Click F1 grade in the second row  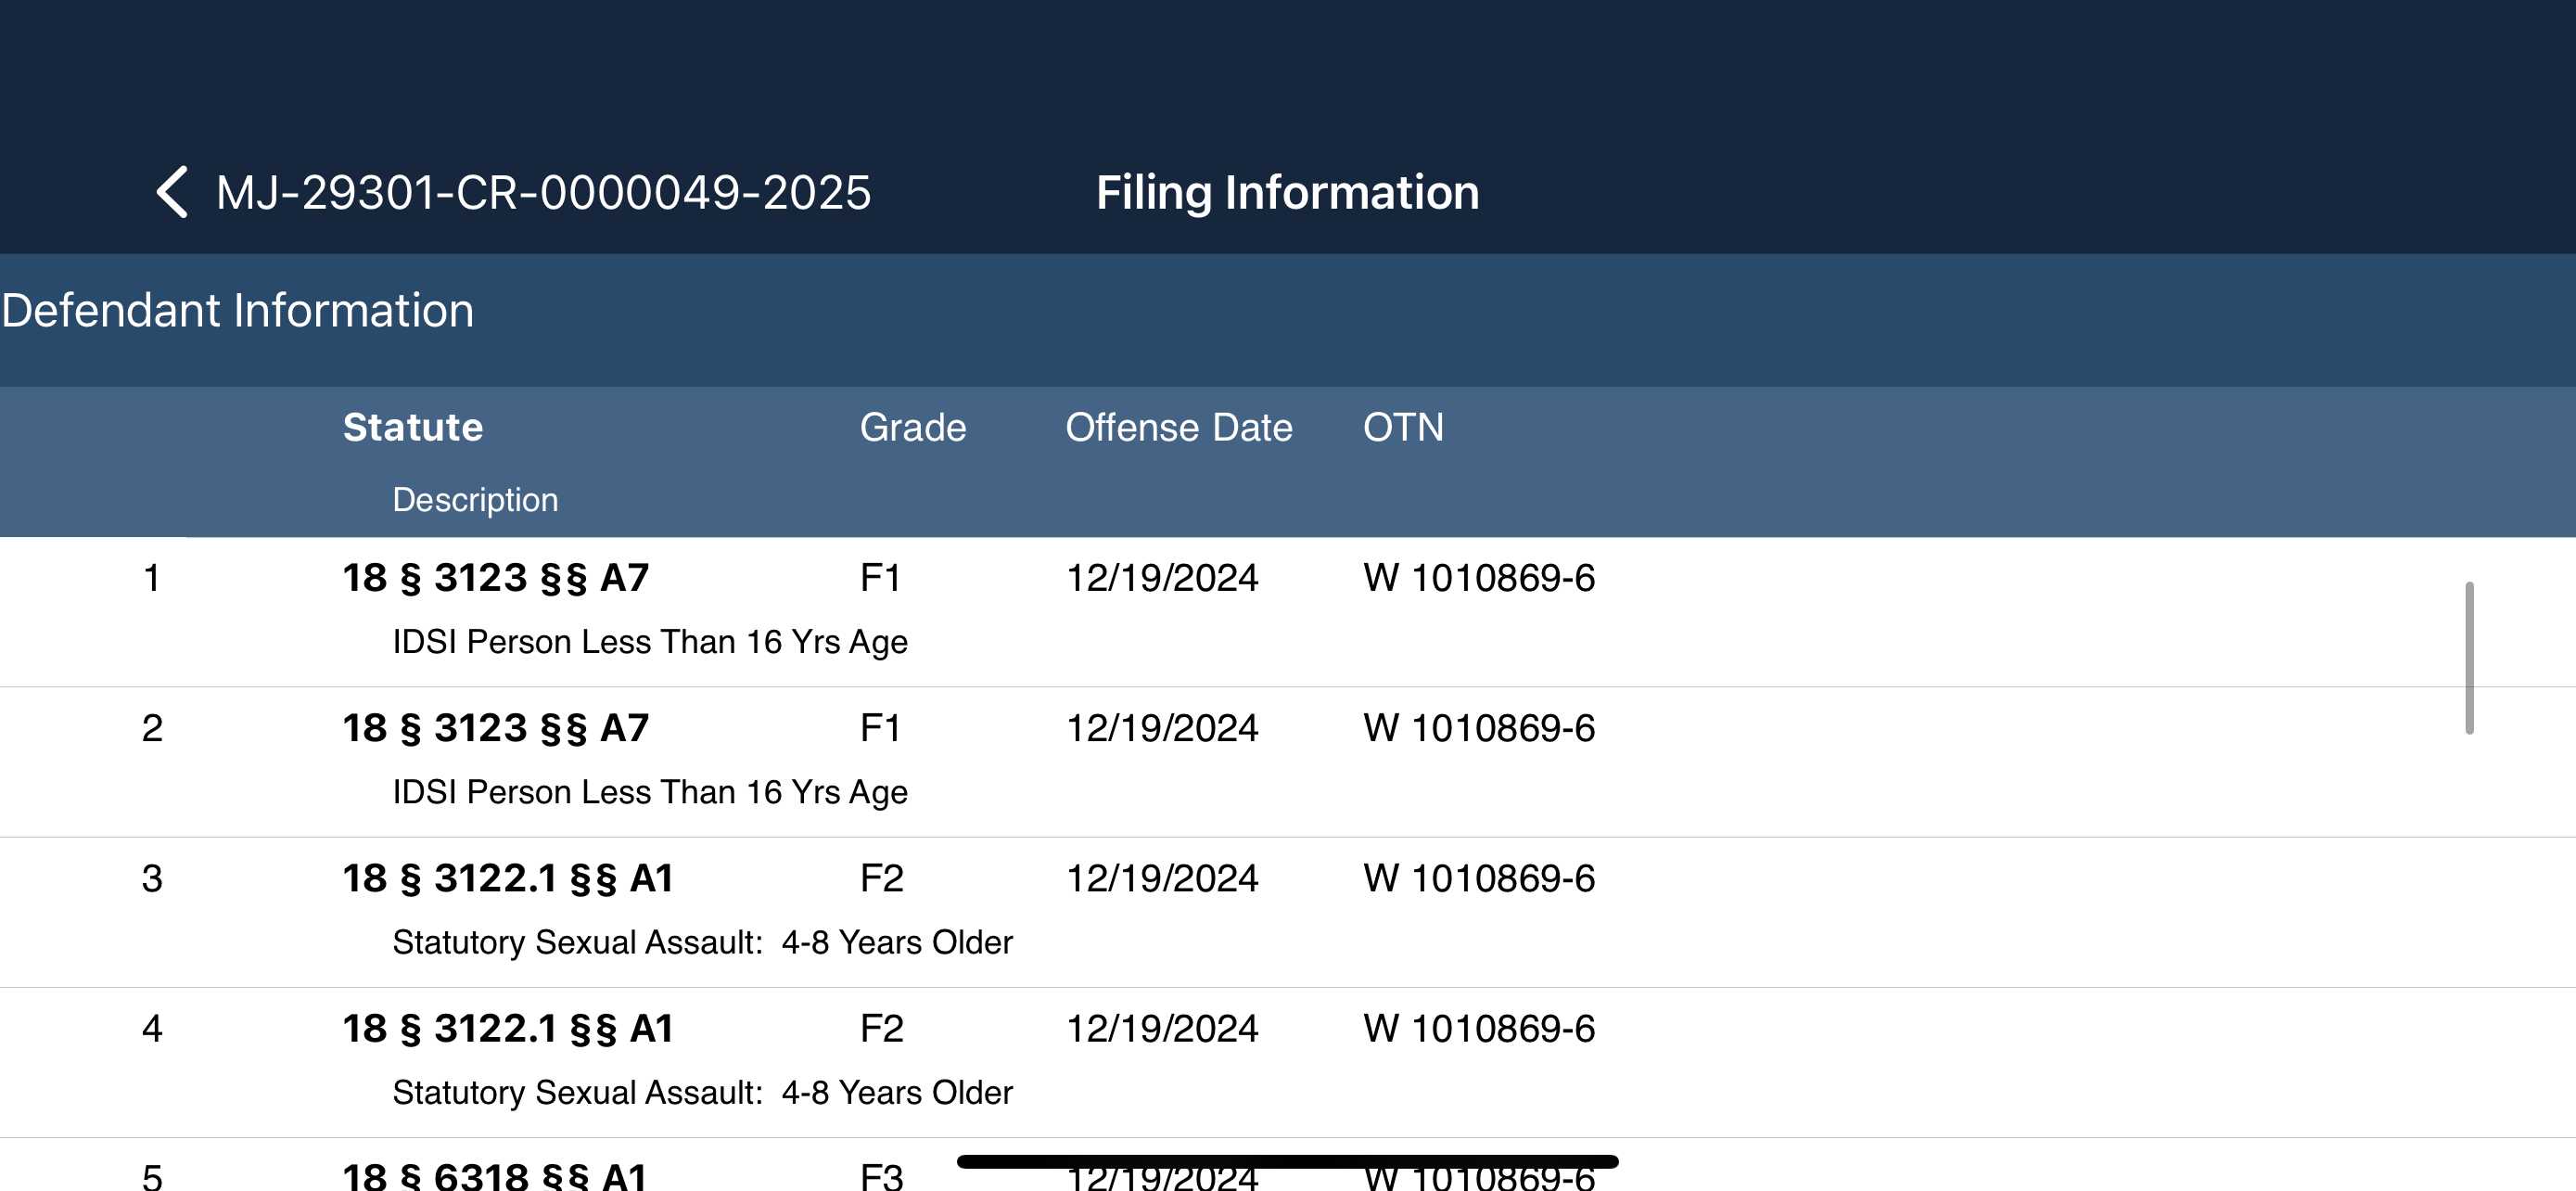pos(880,728)
